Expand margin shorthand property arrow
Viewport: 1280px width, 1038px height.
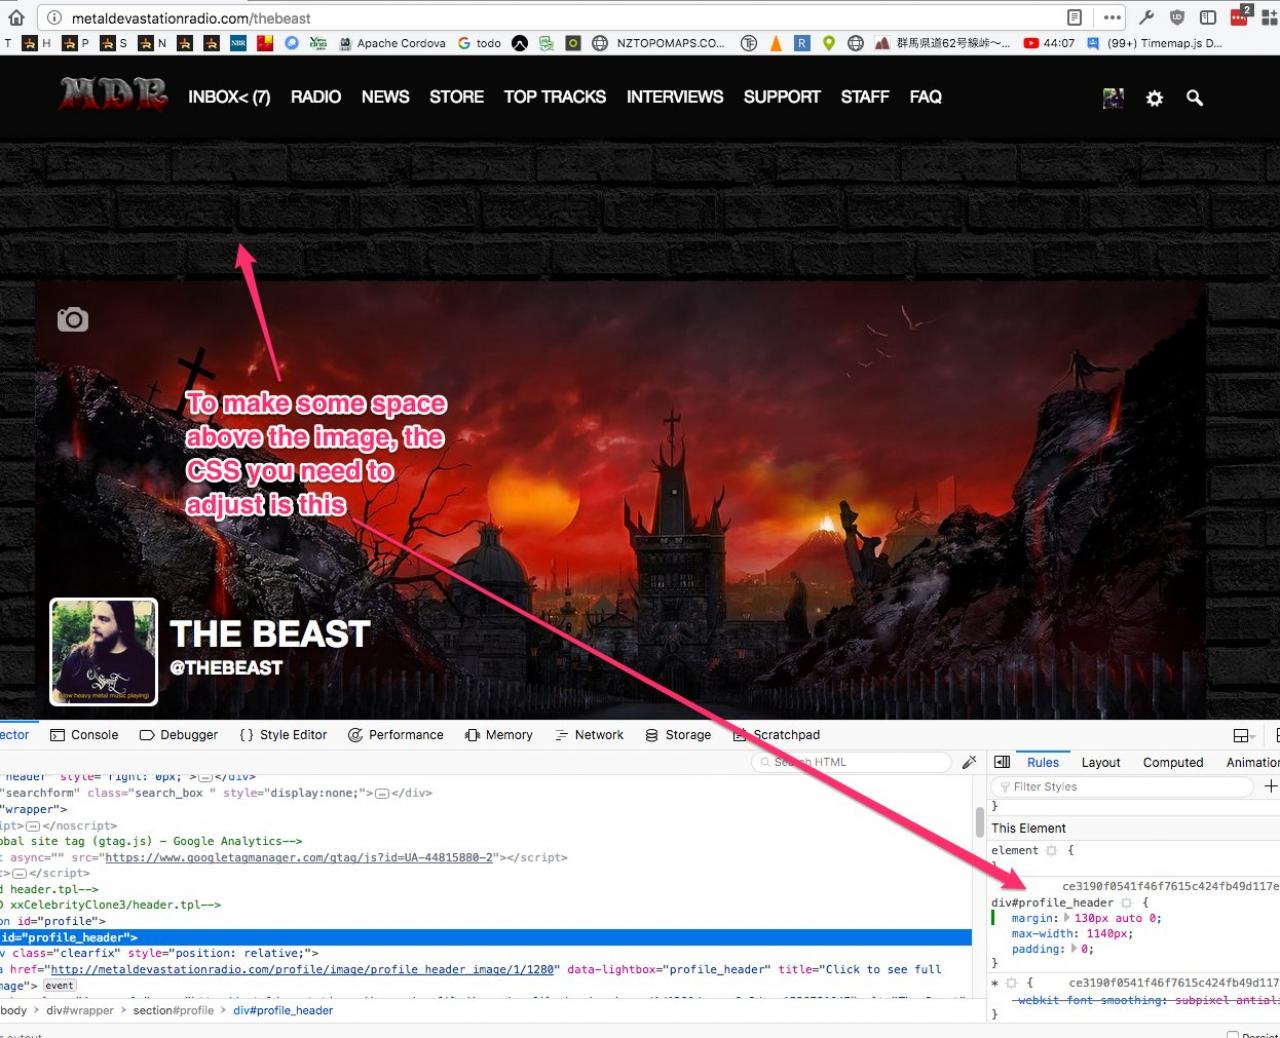[1067, 918]
